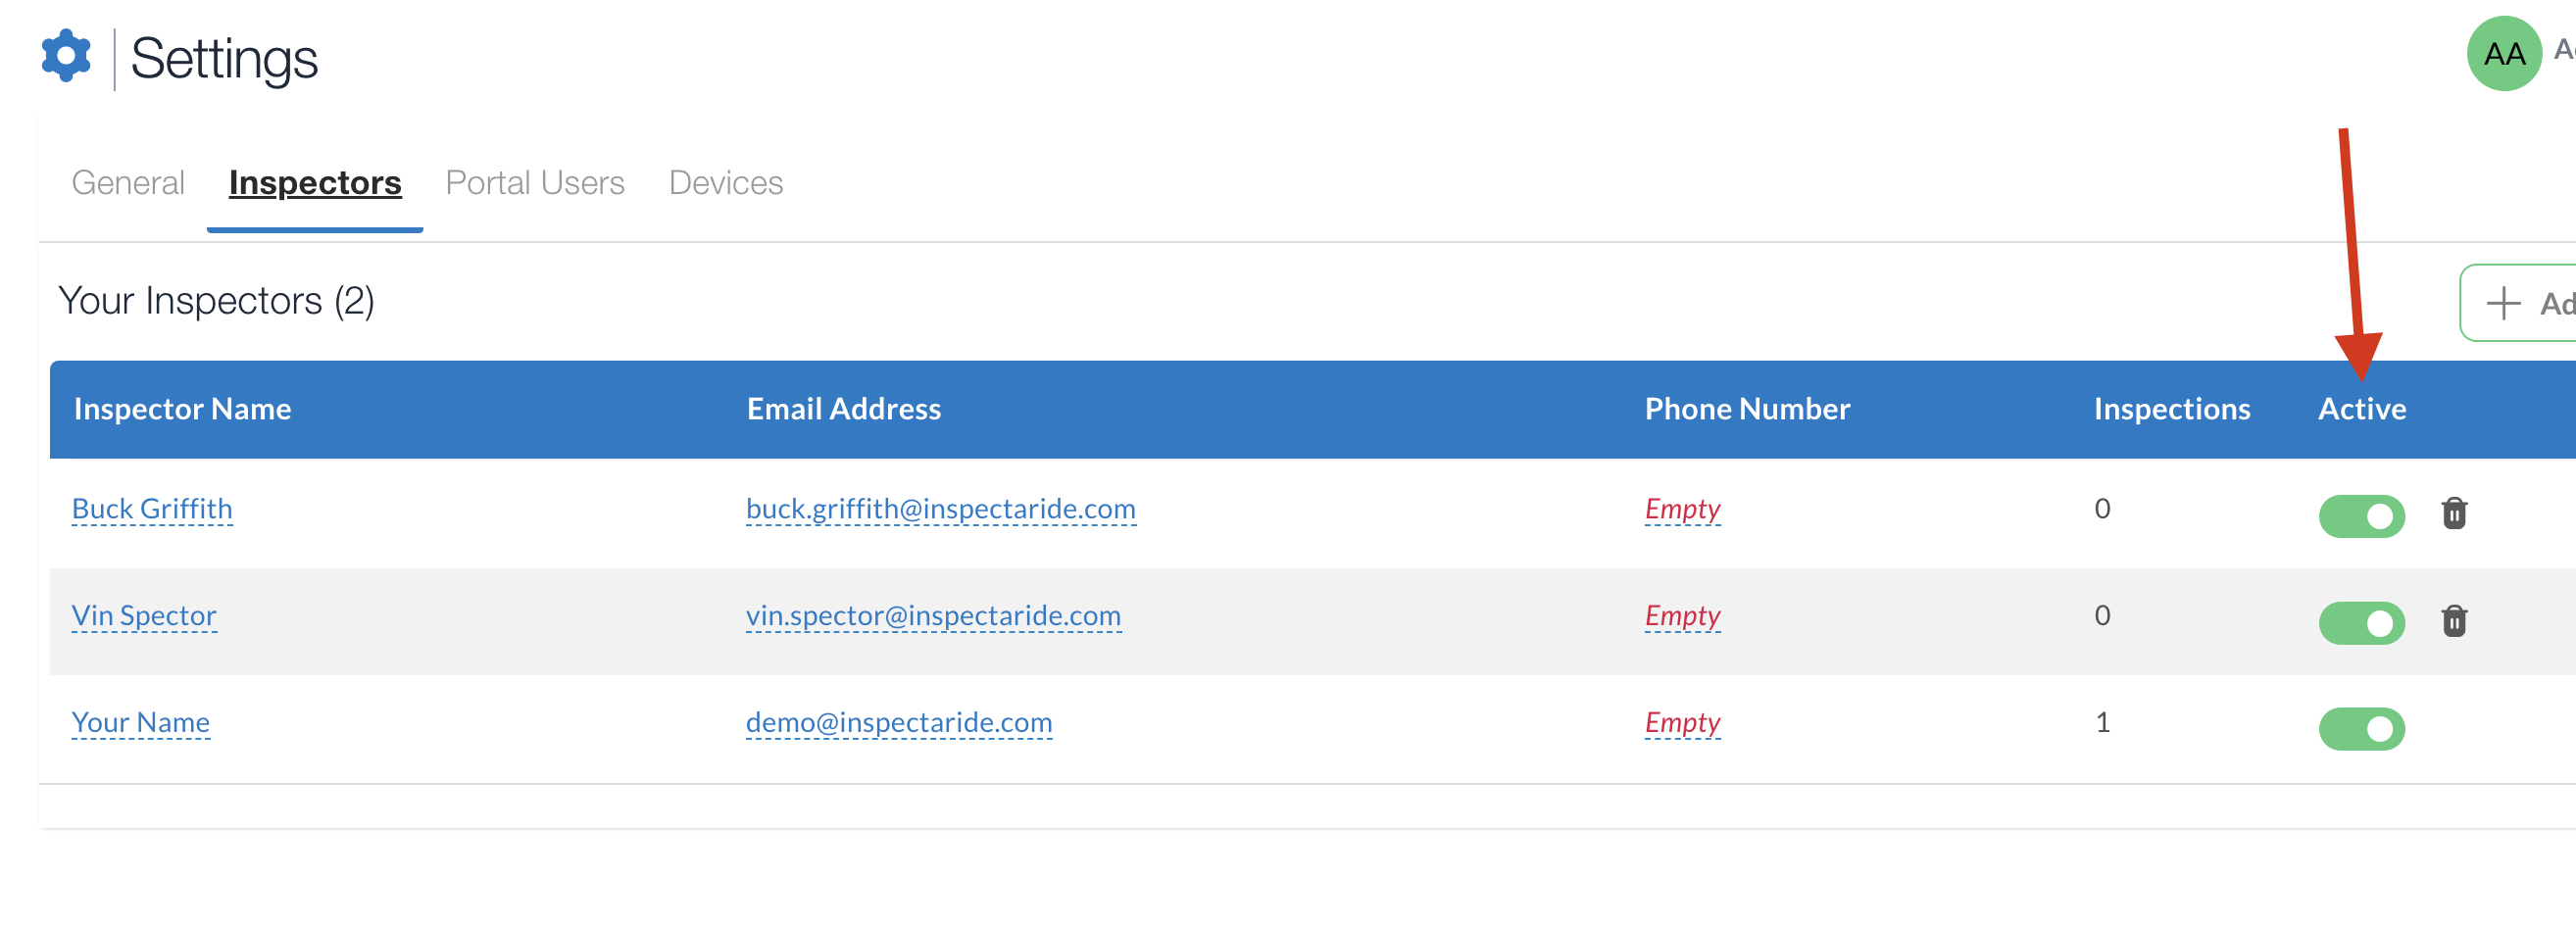Edit the Buck Griffith inspector name
Viewport: 2576px width, 927px height.
pyautogui.click(x=152, y=509)
